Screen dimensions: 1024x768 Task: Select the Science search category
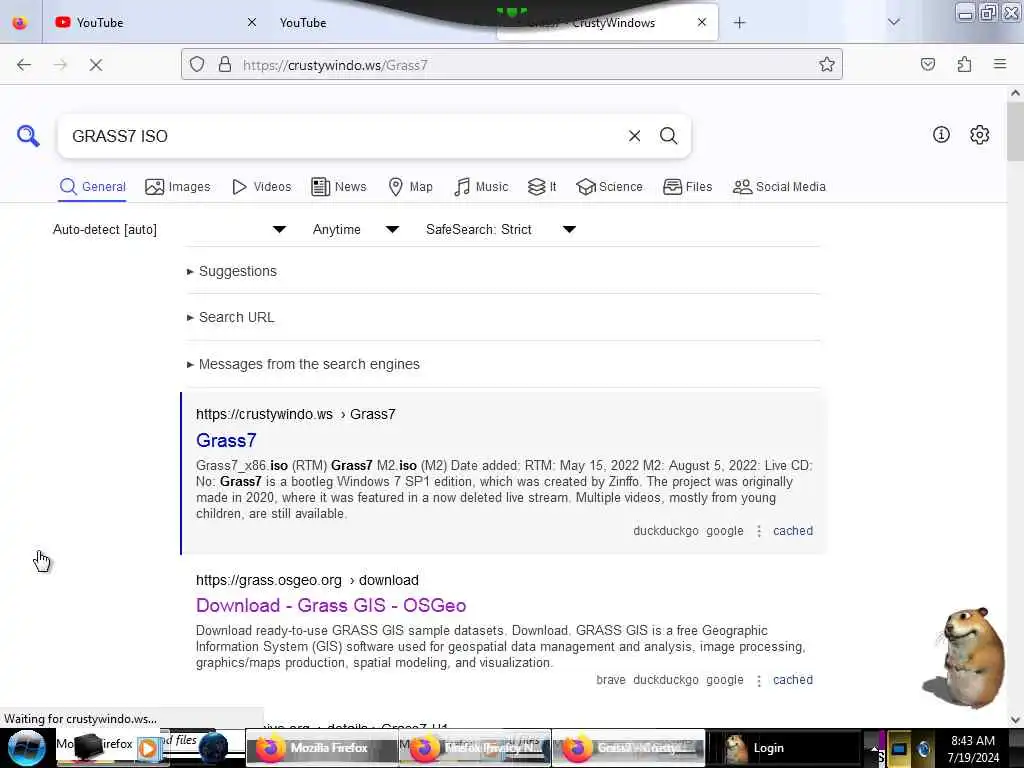pyautogui.click(x=609, y=187)
